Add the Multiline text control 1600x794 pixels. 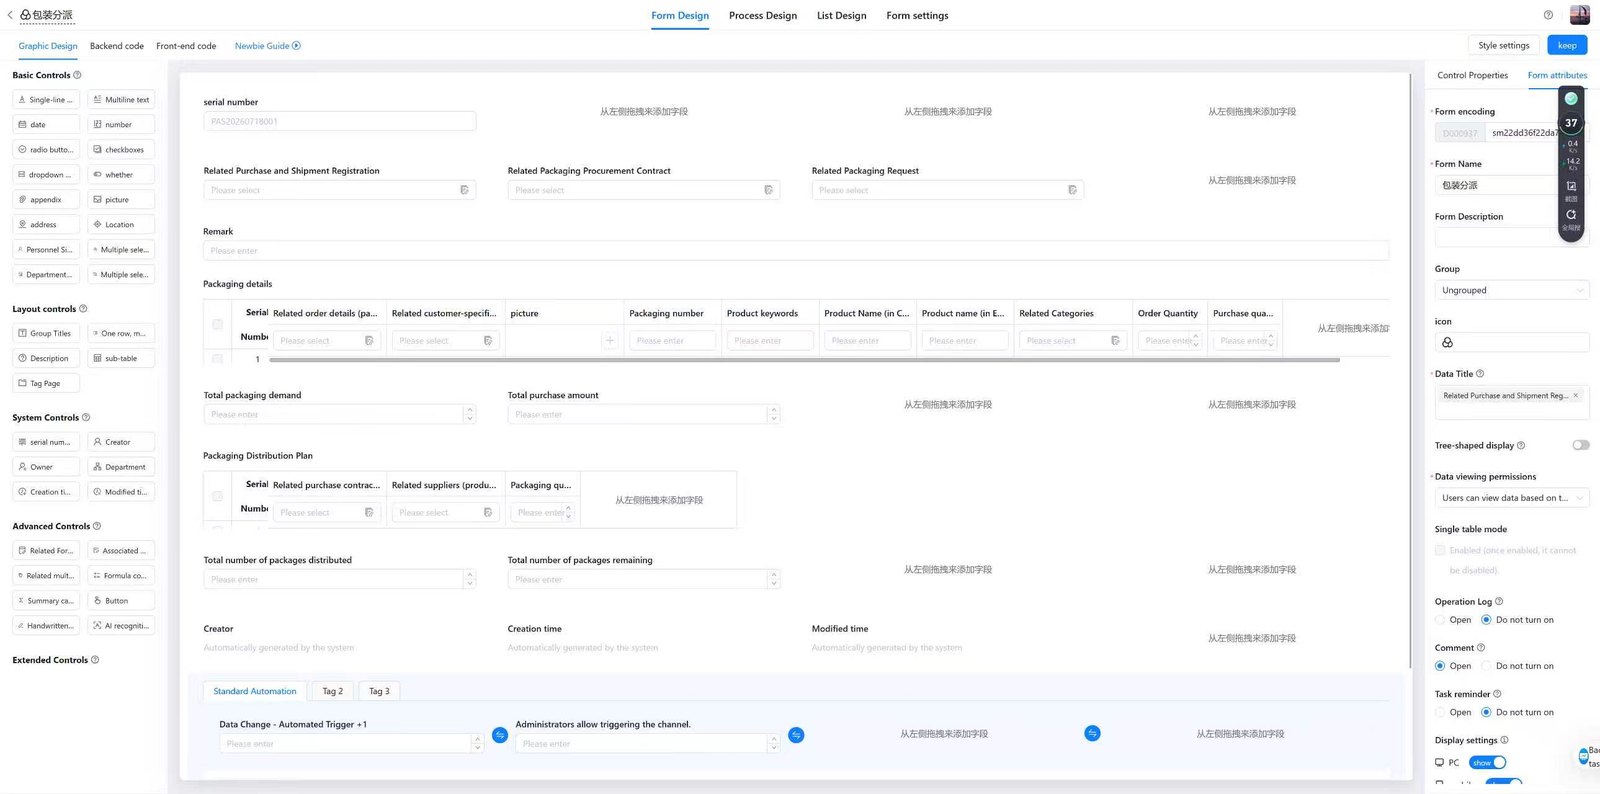(121, 100)
